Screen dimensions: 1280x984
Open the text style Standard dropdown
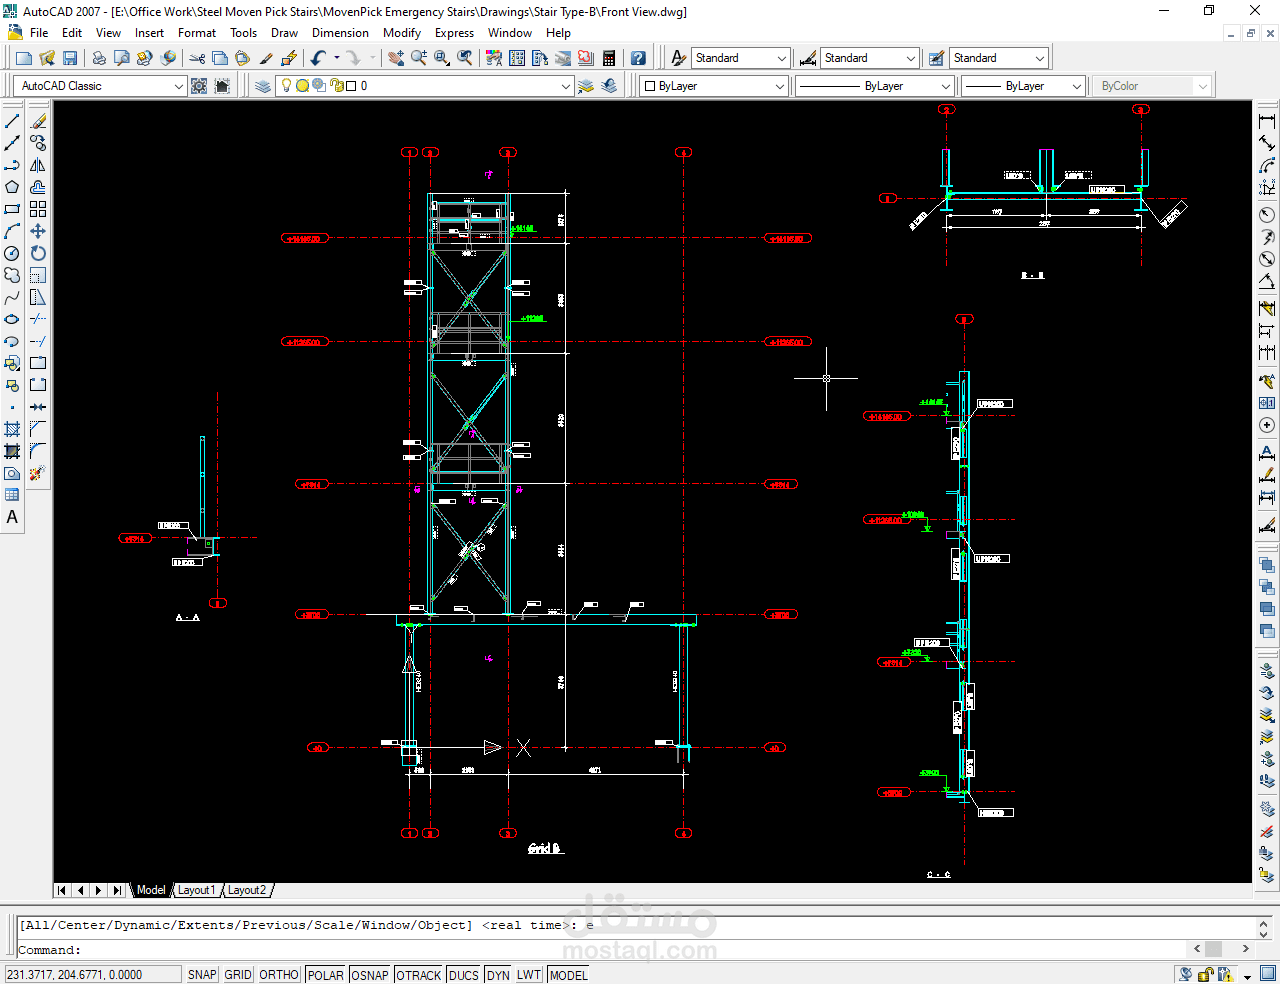pos(782,58)
